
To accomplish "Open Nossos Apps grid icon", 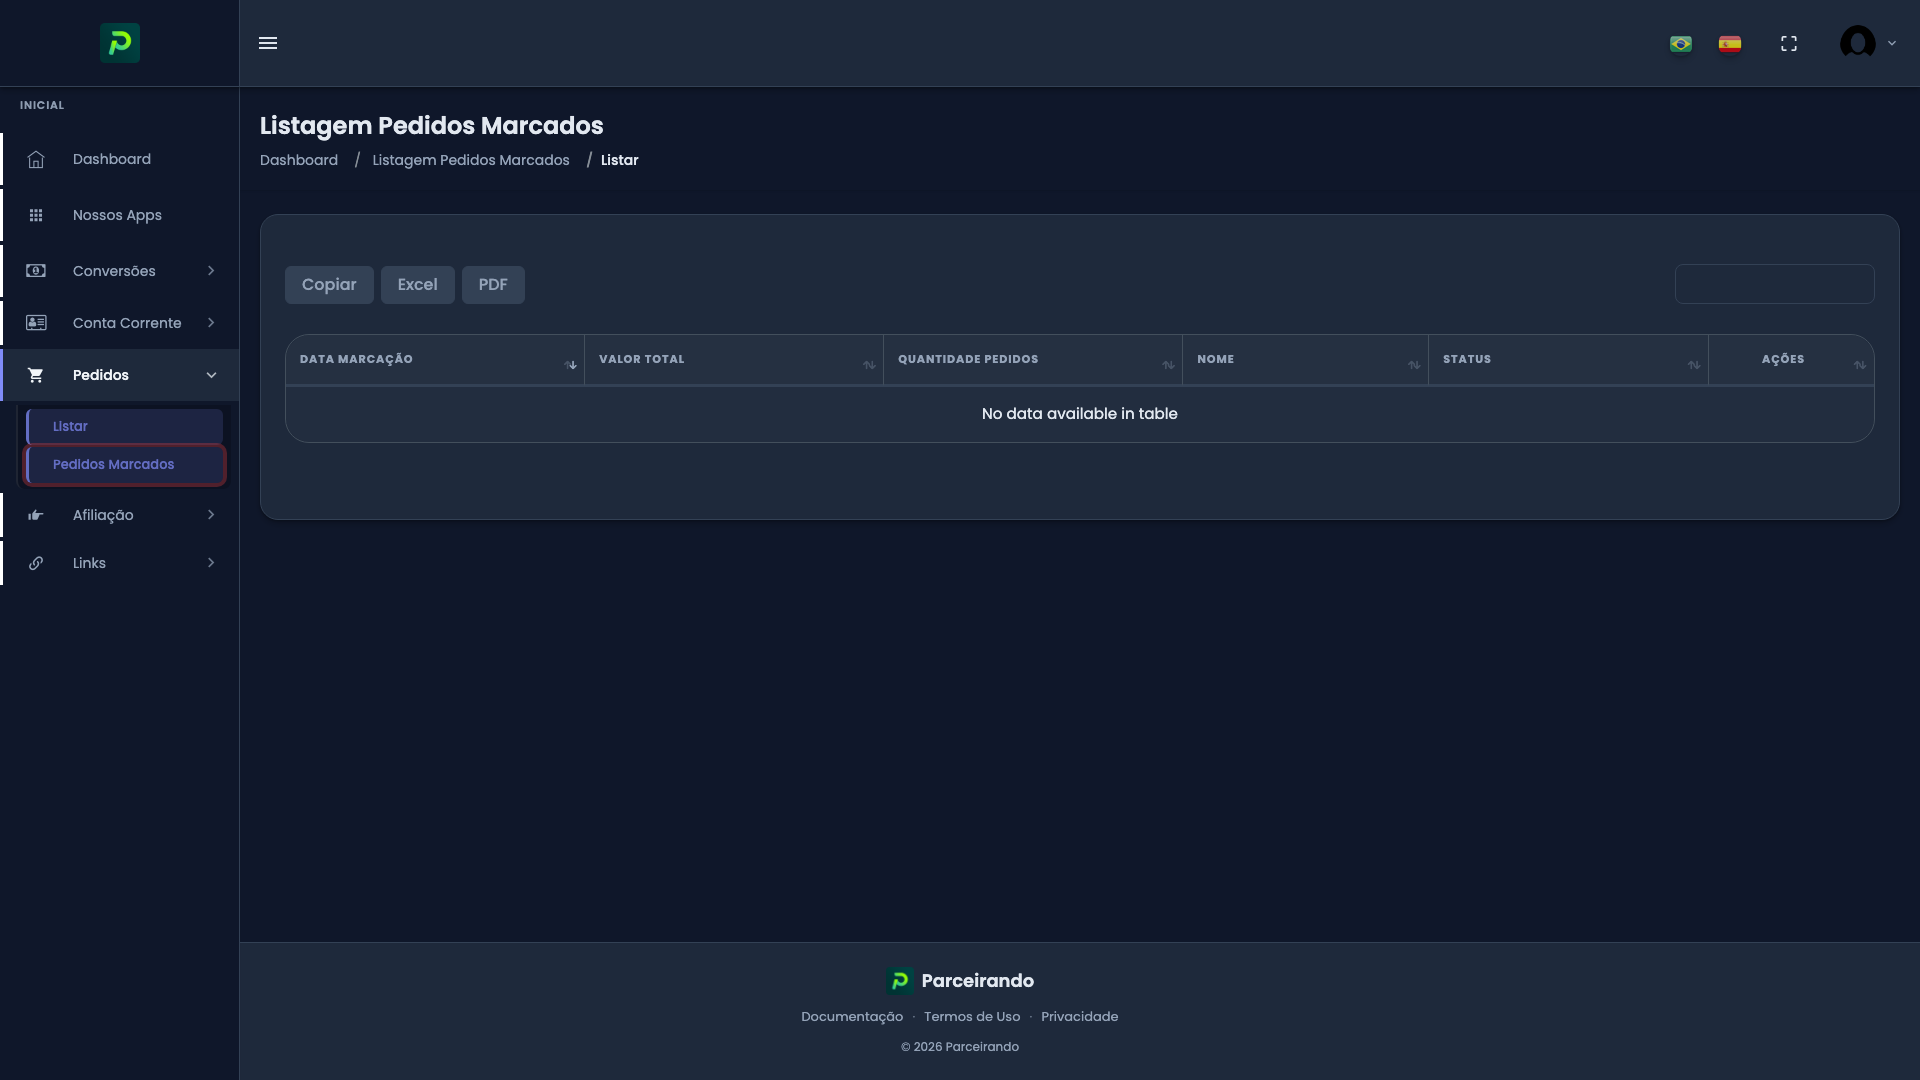I will 36,215.
